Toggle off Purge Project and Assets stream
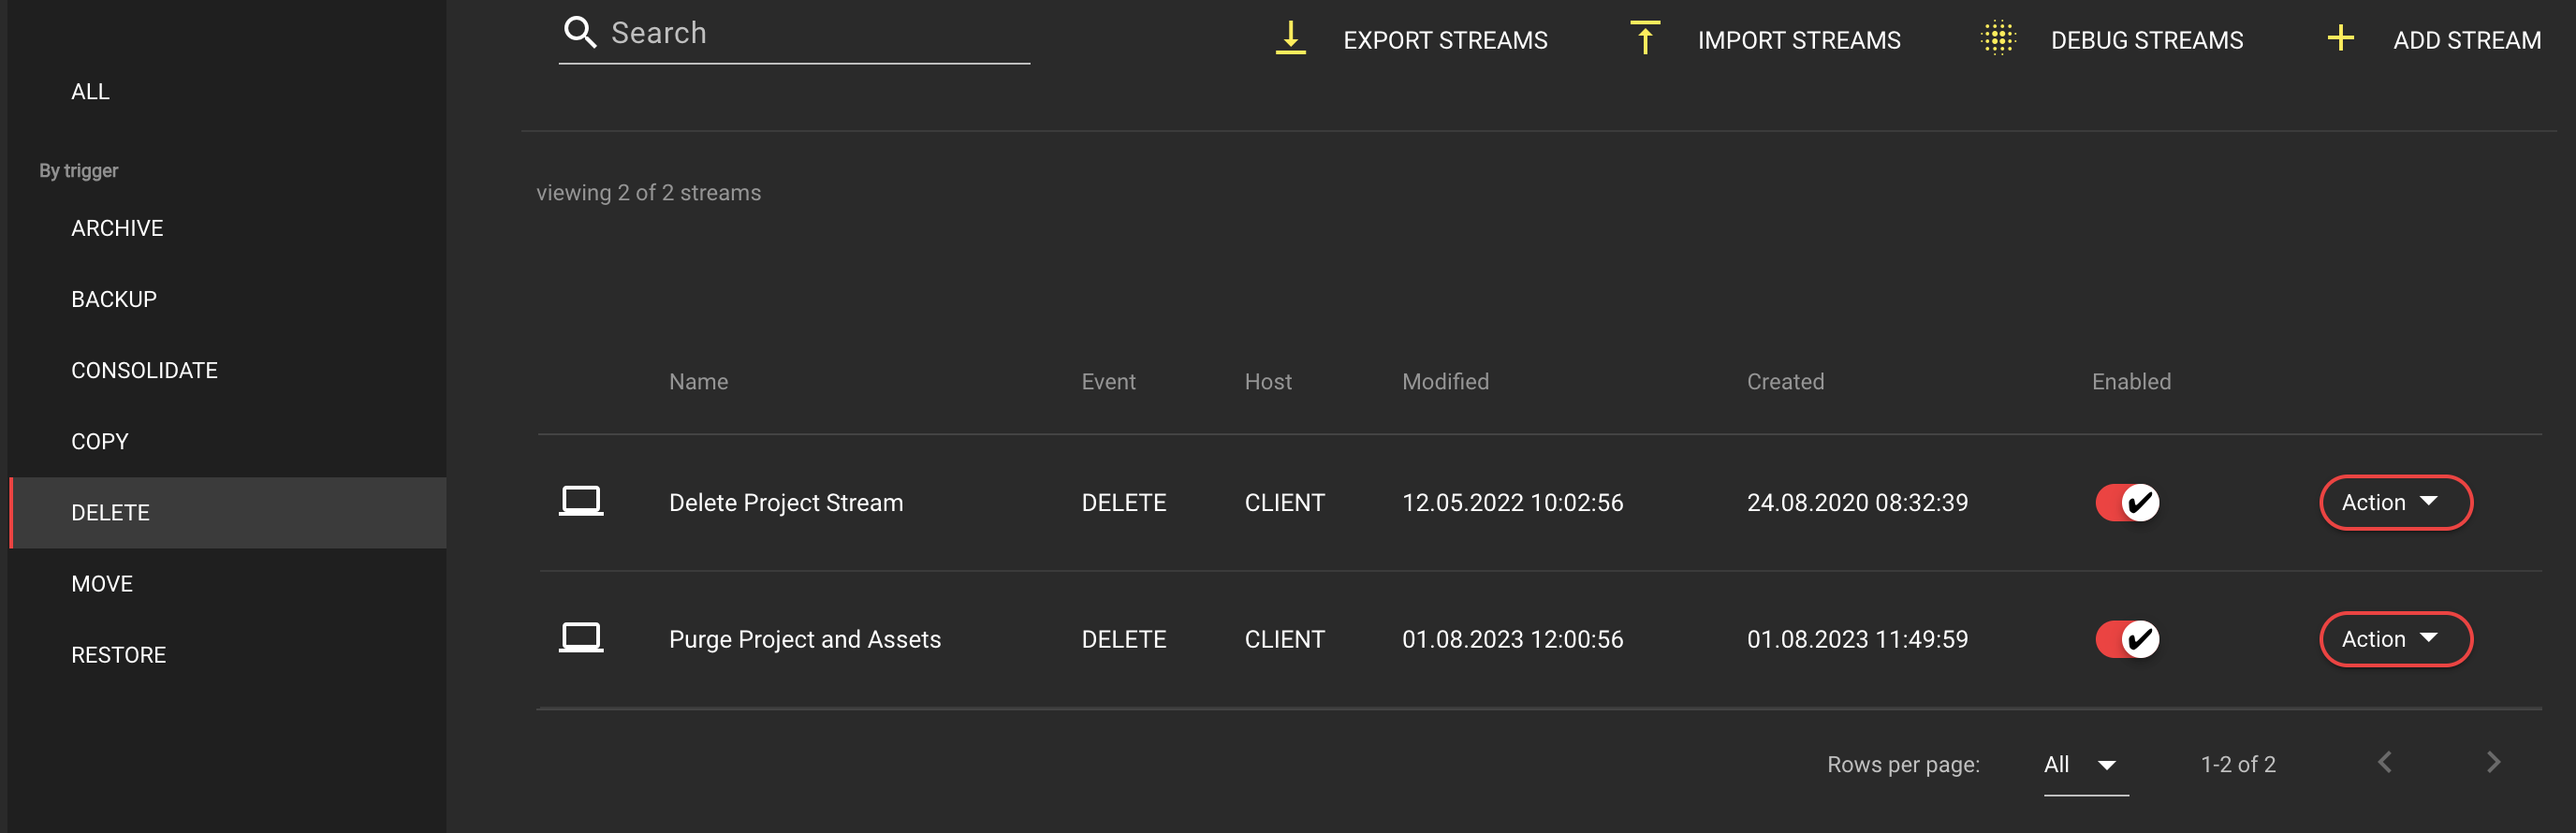This screenshot has width=2576, height=833. pos(2127,639)
